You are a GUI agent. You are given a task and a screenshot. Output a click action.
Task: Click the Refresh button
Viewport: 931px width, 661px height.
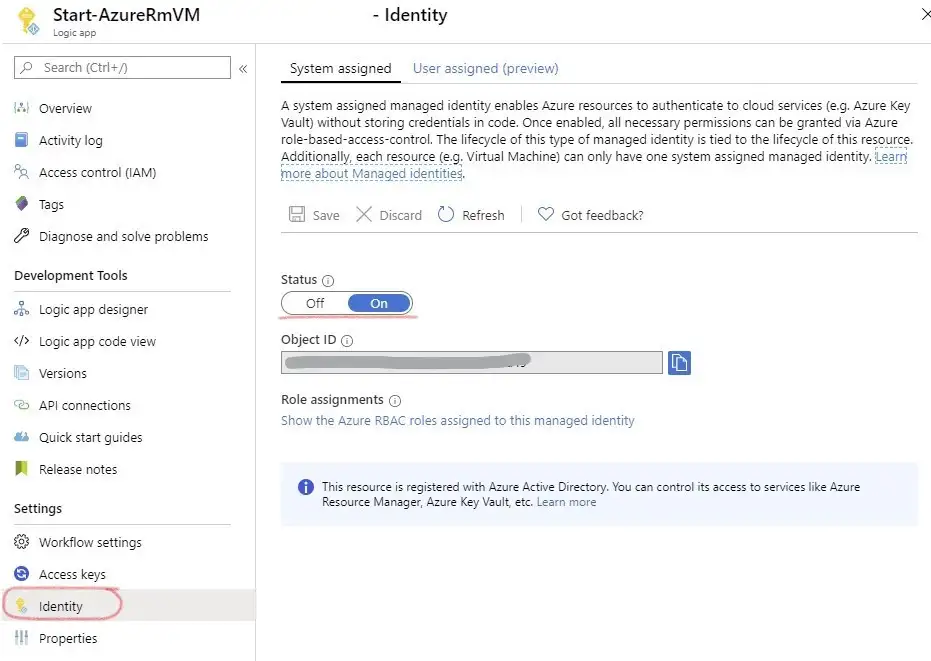click(471, 214)
